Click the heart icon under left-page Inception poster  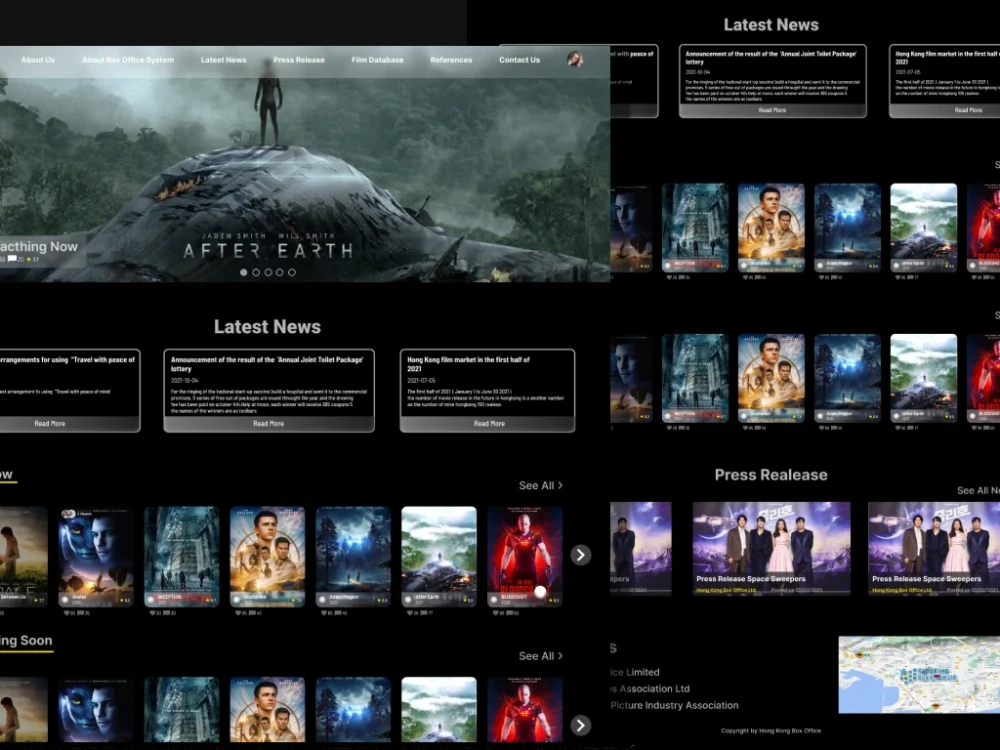click(152, 614)
